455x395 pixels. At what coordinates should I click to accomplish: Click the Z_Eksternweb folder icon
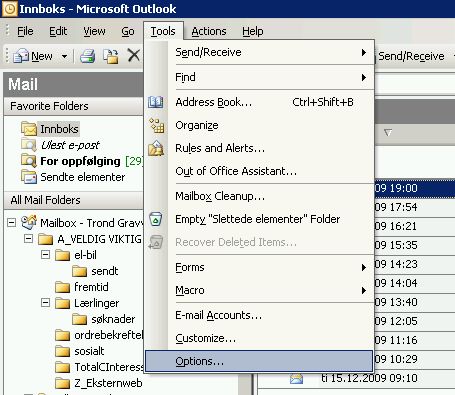pyautogui.click(x=62, y=383)
